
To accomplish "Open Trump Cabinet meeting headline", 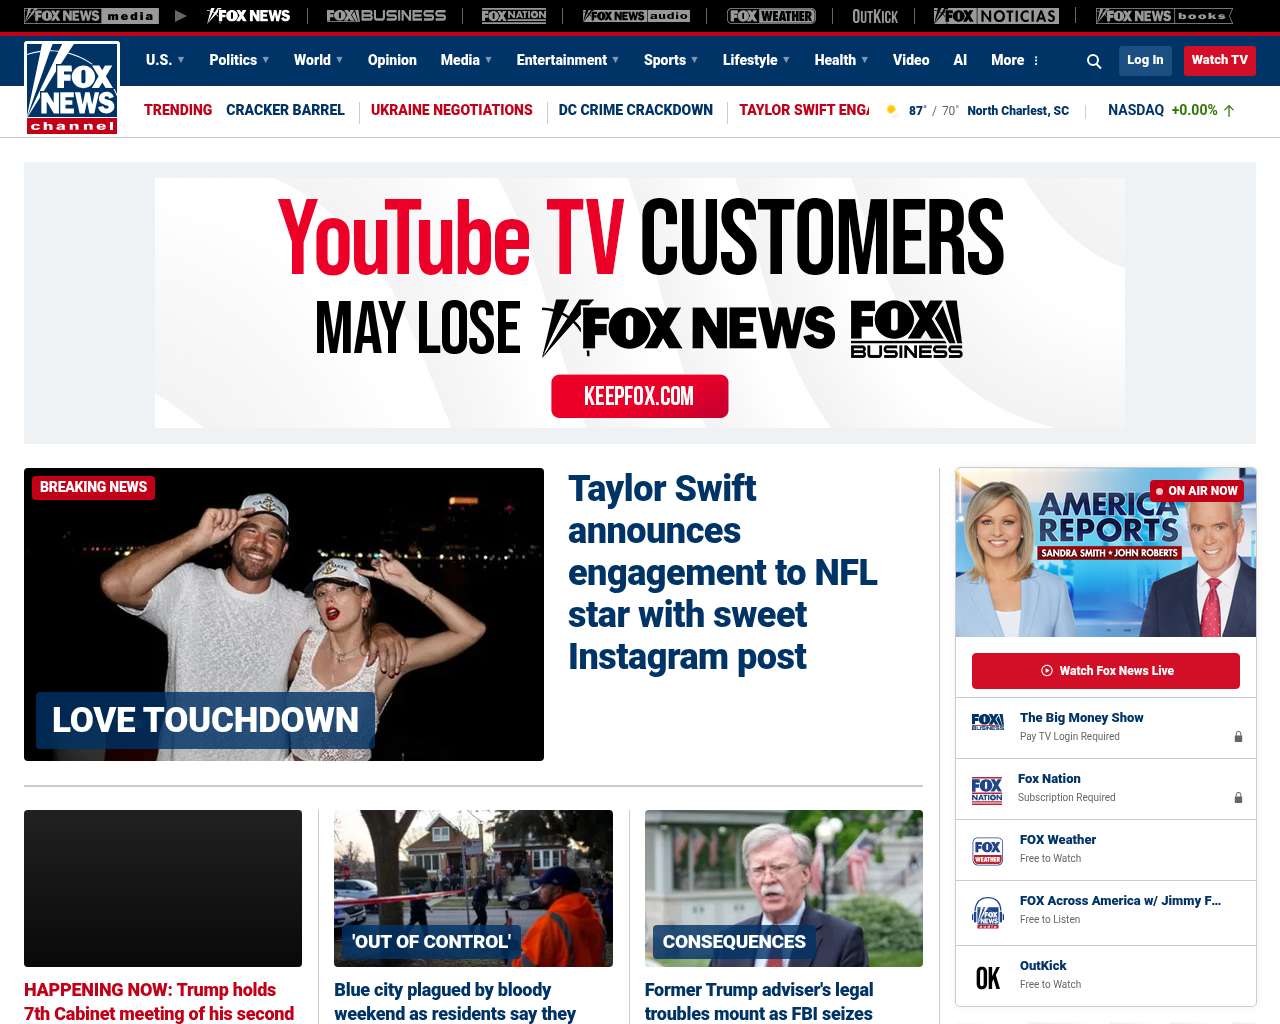I will pos(160,1002).
